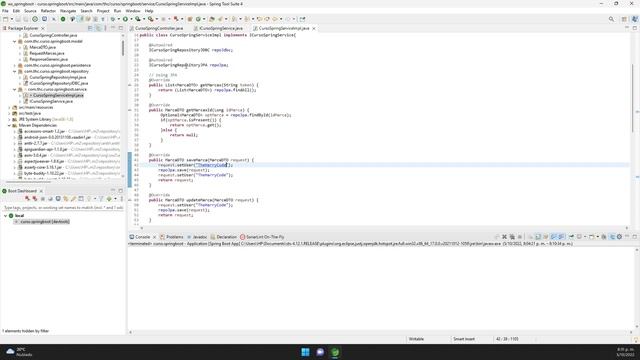Select ICursoSpringRepositoryJDBC.java in the tree
This screenshot has height=360, width=640.
point(58,83)
